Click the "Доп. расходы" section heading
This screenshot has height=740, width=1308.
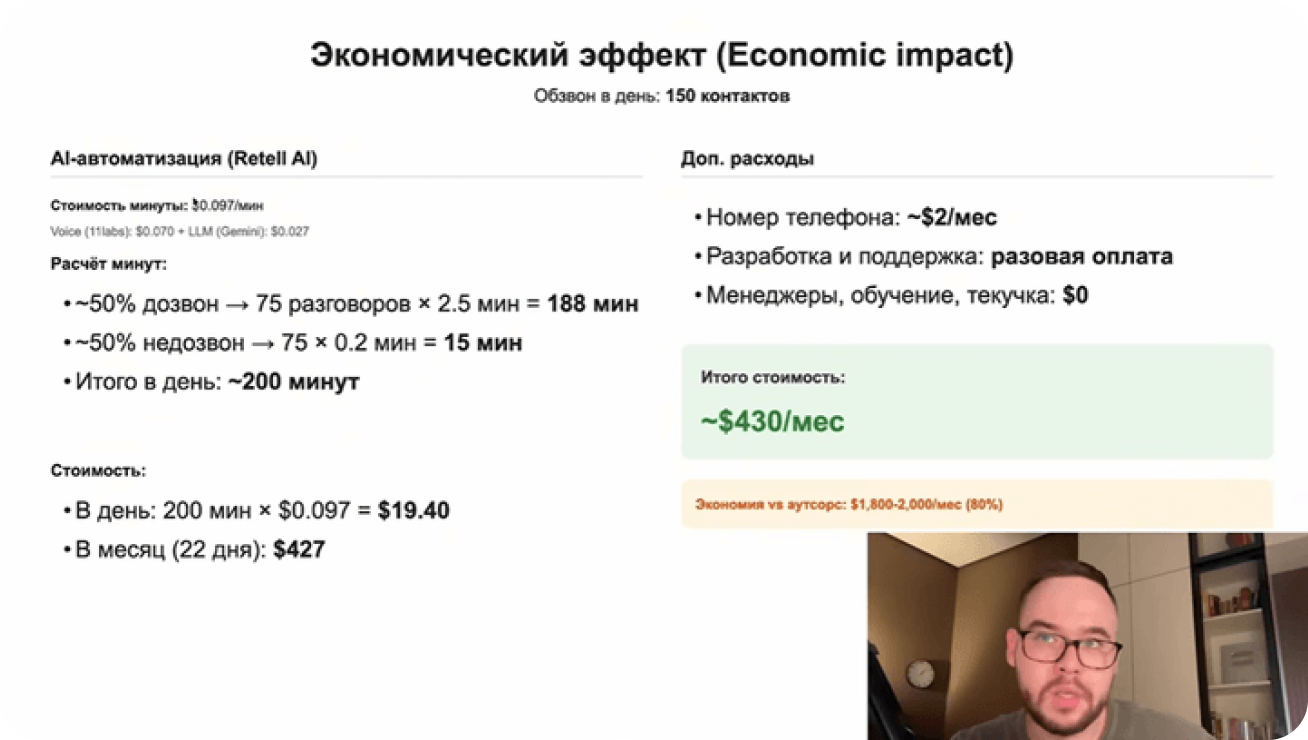(747, 158)
